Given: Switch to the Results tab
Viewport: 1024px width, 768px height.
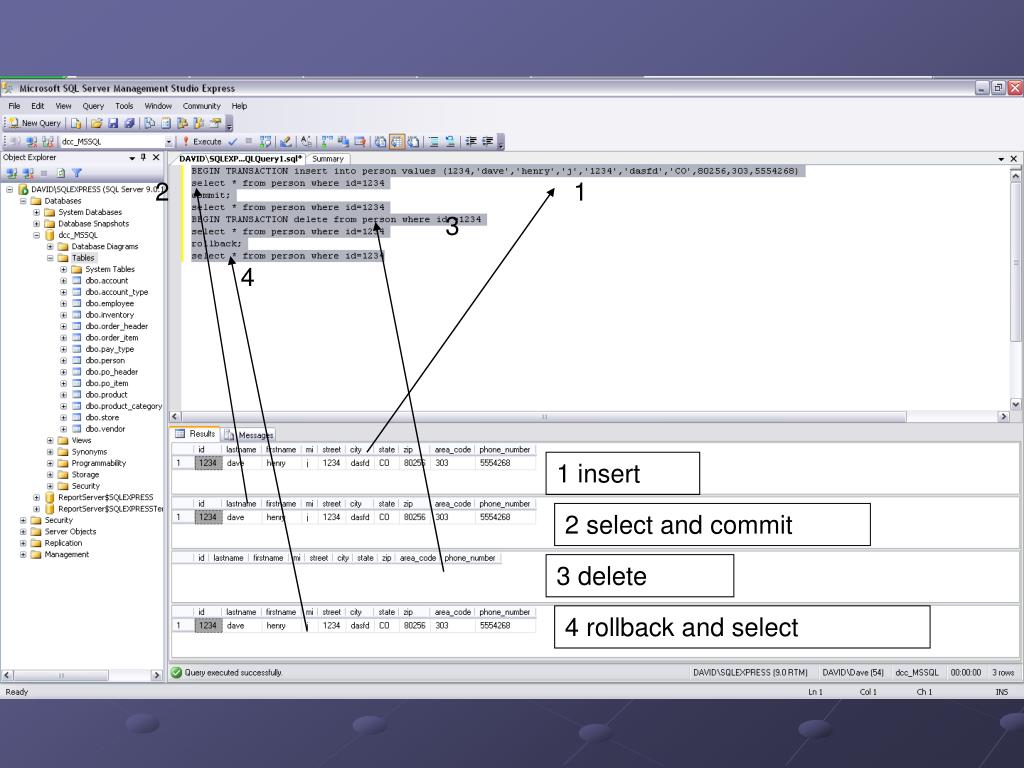Looking at the screenshot, I should coord(195,434).
